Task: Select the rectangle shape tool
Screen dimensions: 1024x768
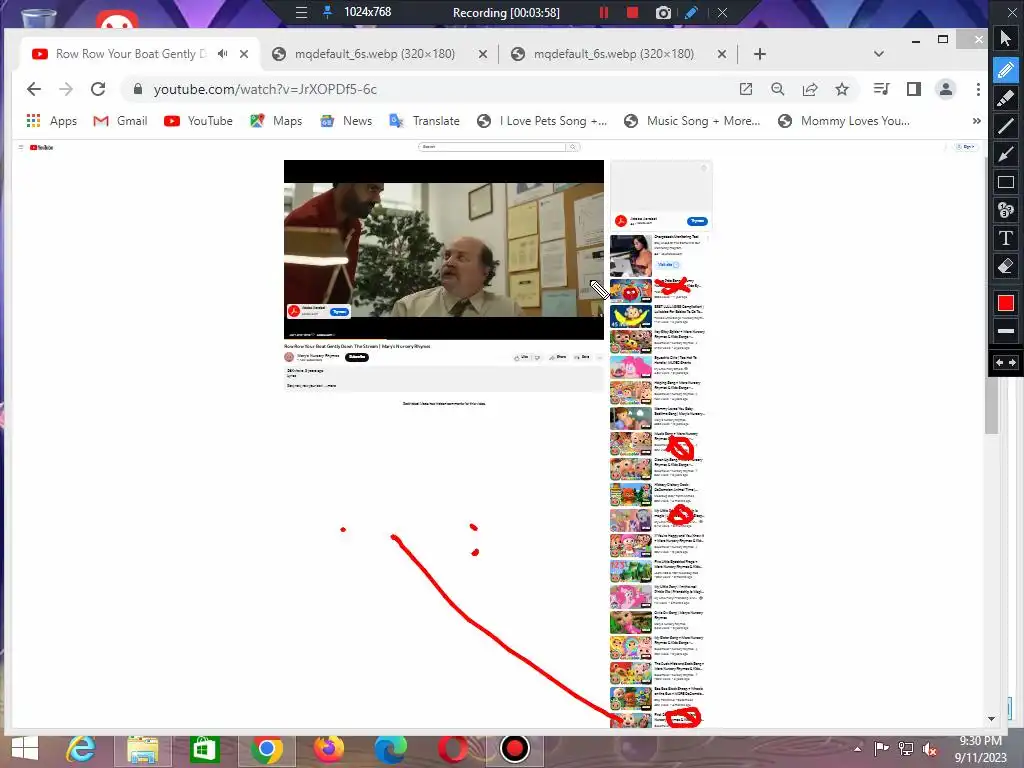Action: click(x=1006, y=182)
